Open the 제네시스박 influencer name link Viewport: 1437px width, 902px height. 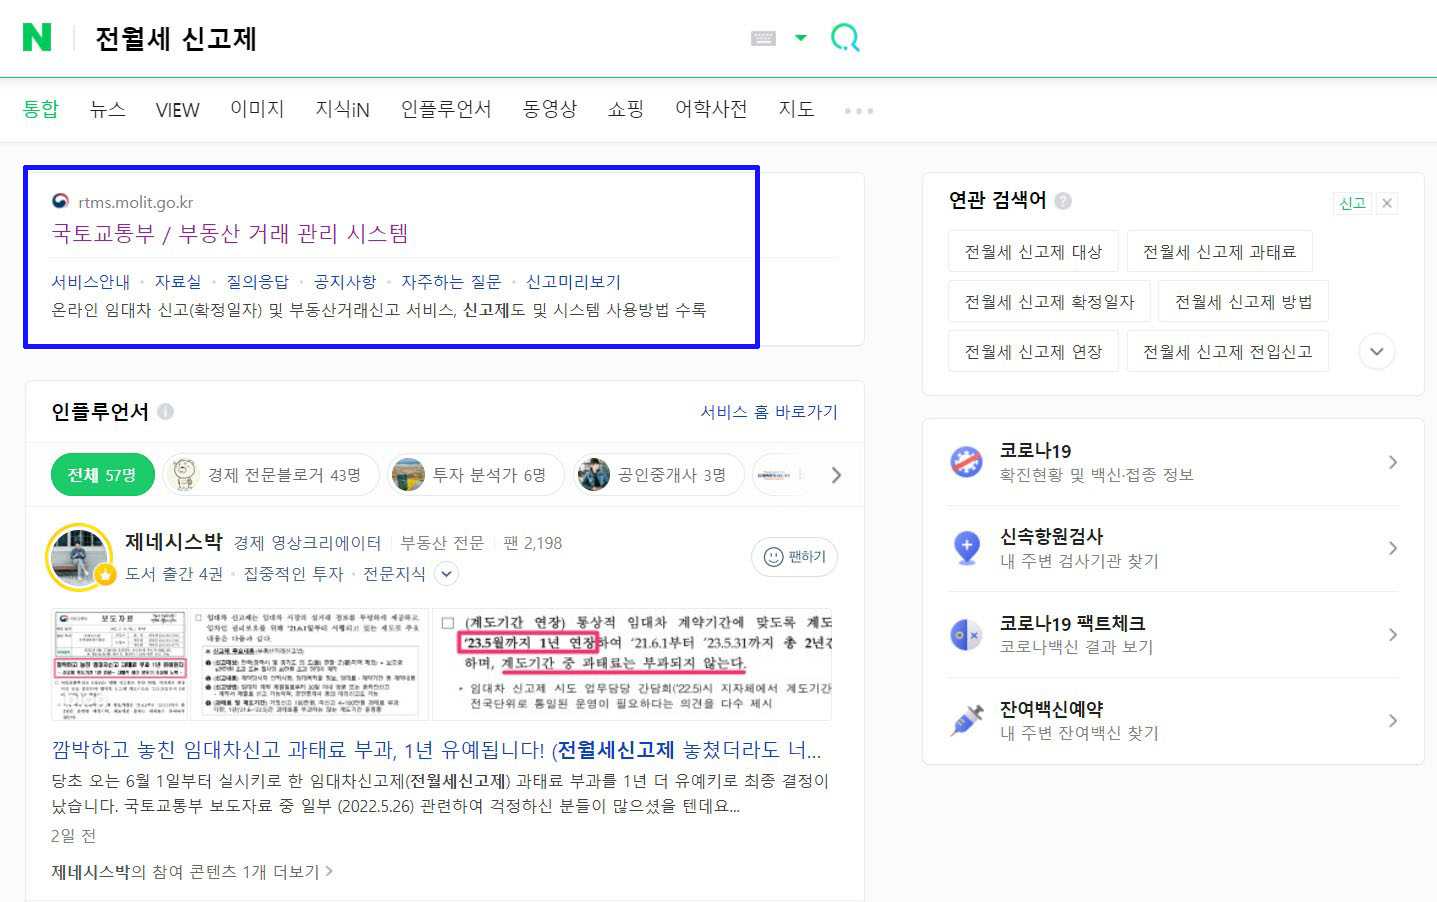(173, 542)
